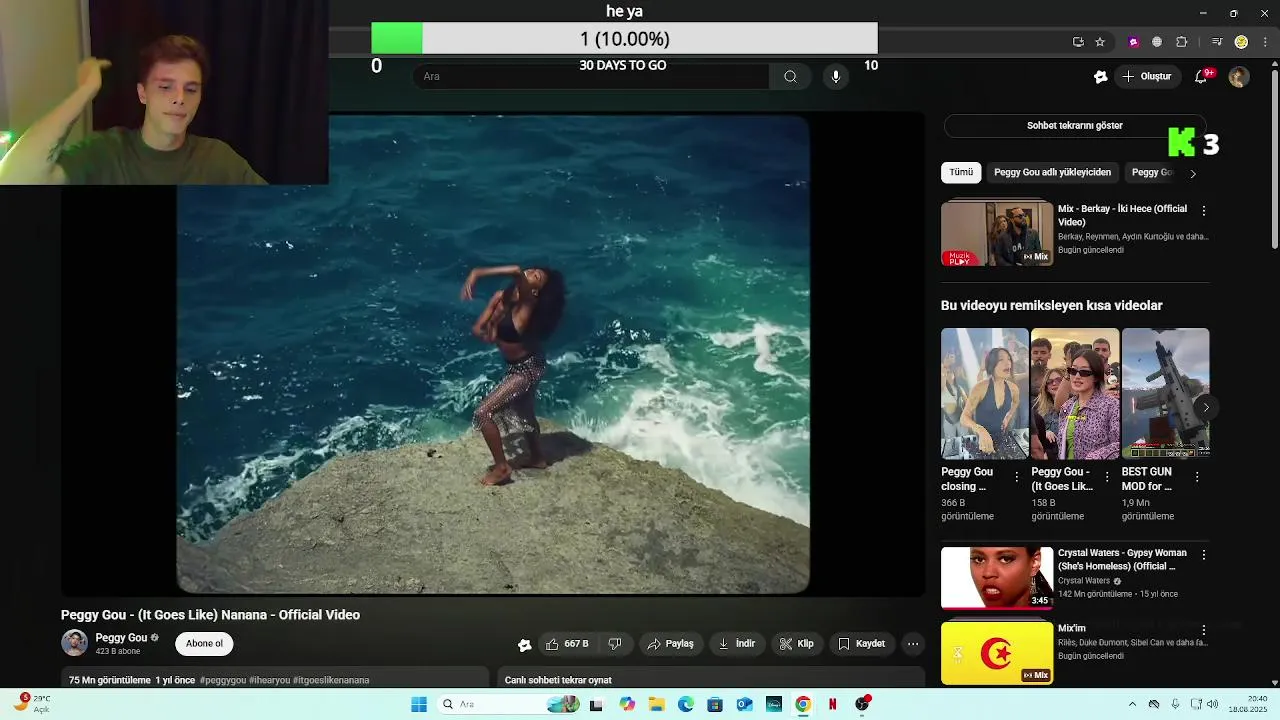The width and height of the screenshot is (1280, 720).
Task: Open Chrome three-dot menu
Action: (x=1266, y=42)
